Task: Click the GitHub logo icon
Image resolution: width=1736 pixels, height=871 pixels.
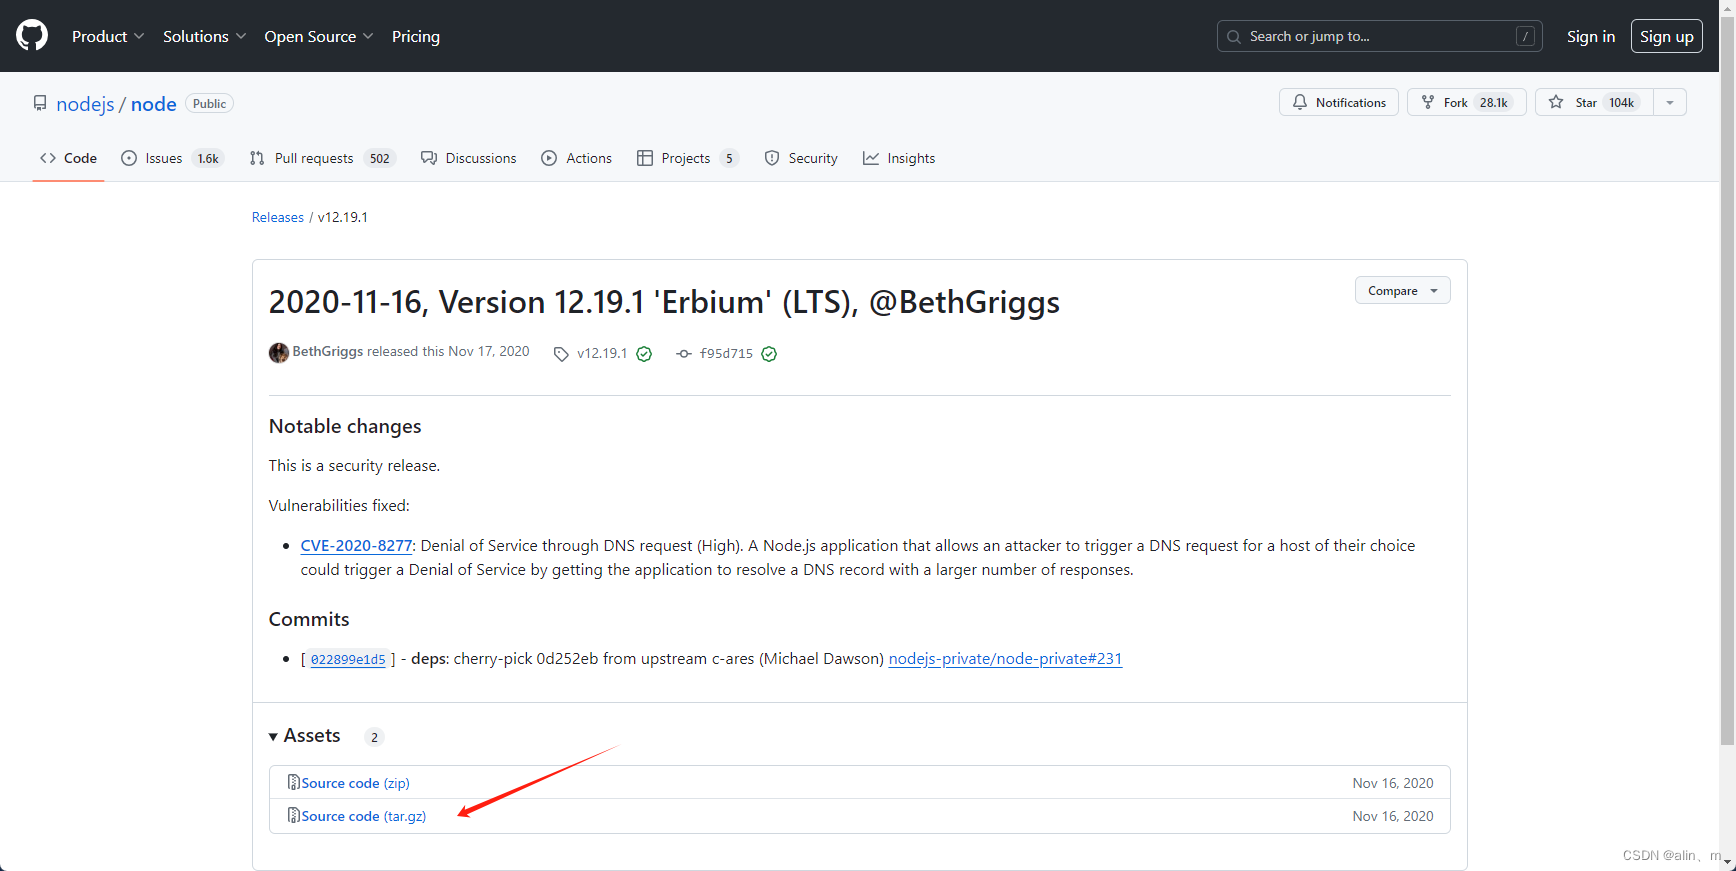Action: pyautogui.click(x=32, y=36)
